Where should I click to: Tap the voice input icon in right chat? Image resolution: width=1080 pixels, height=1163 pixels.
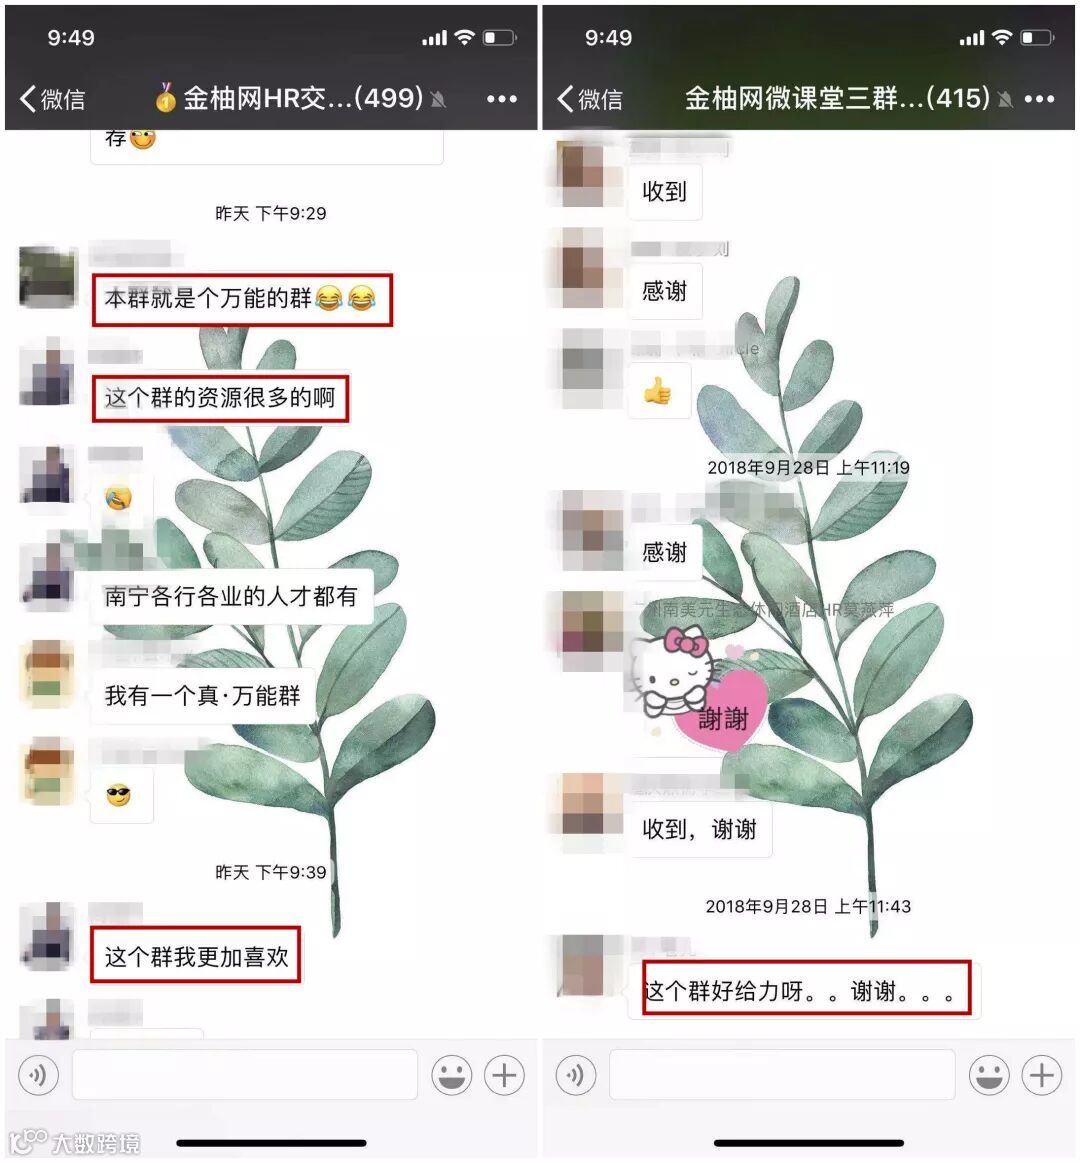point(576,1075)
